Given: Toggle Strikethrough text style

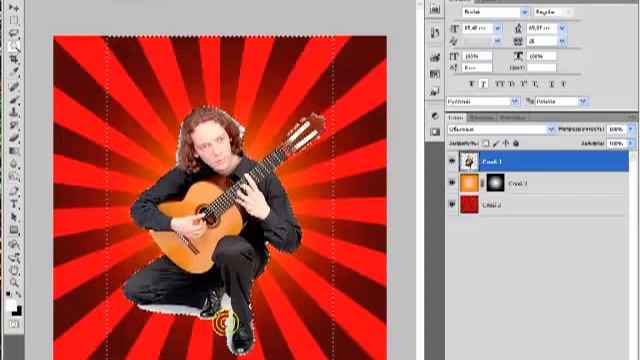Looking at the screenshot, I should pyautogui.click(x=563, y=84).
